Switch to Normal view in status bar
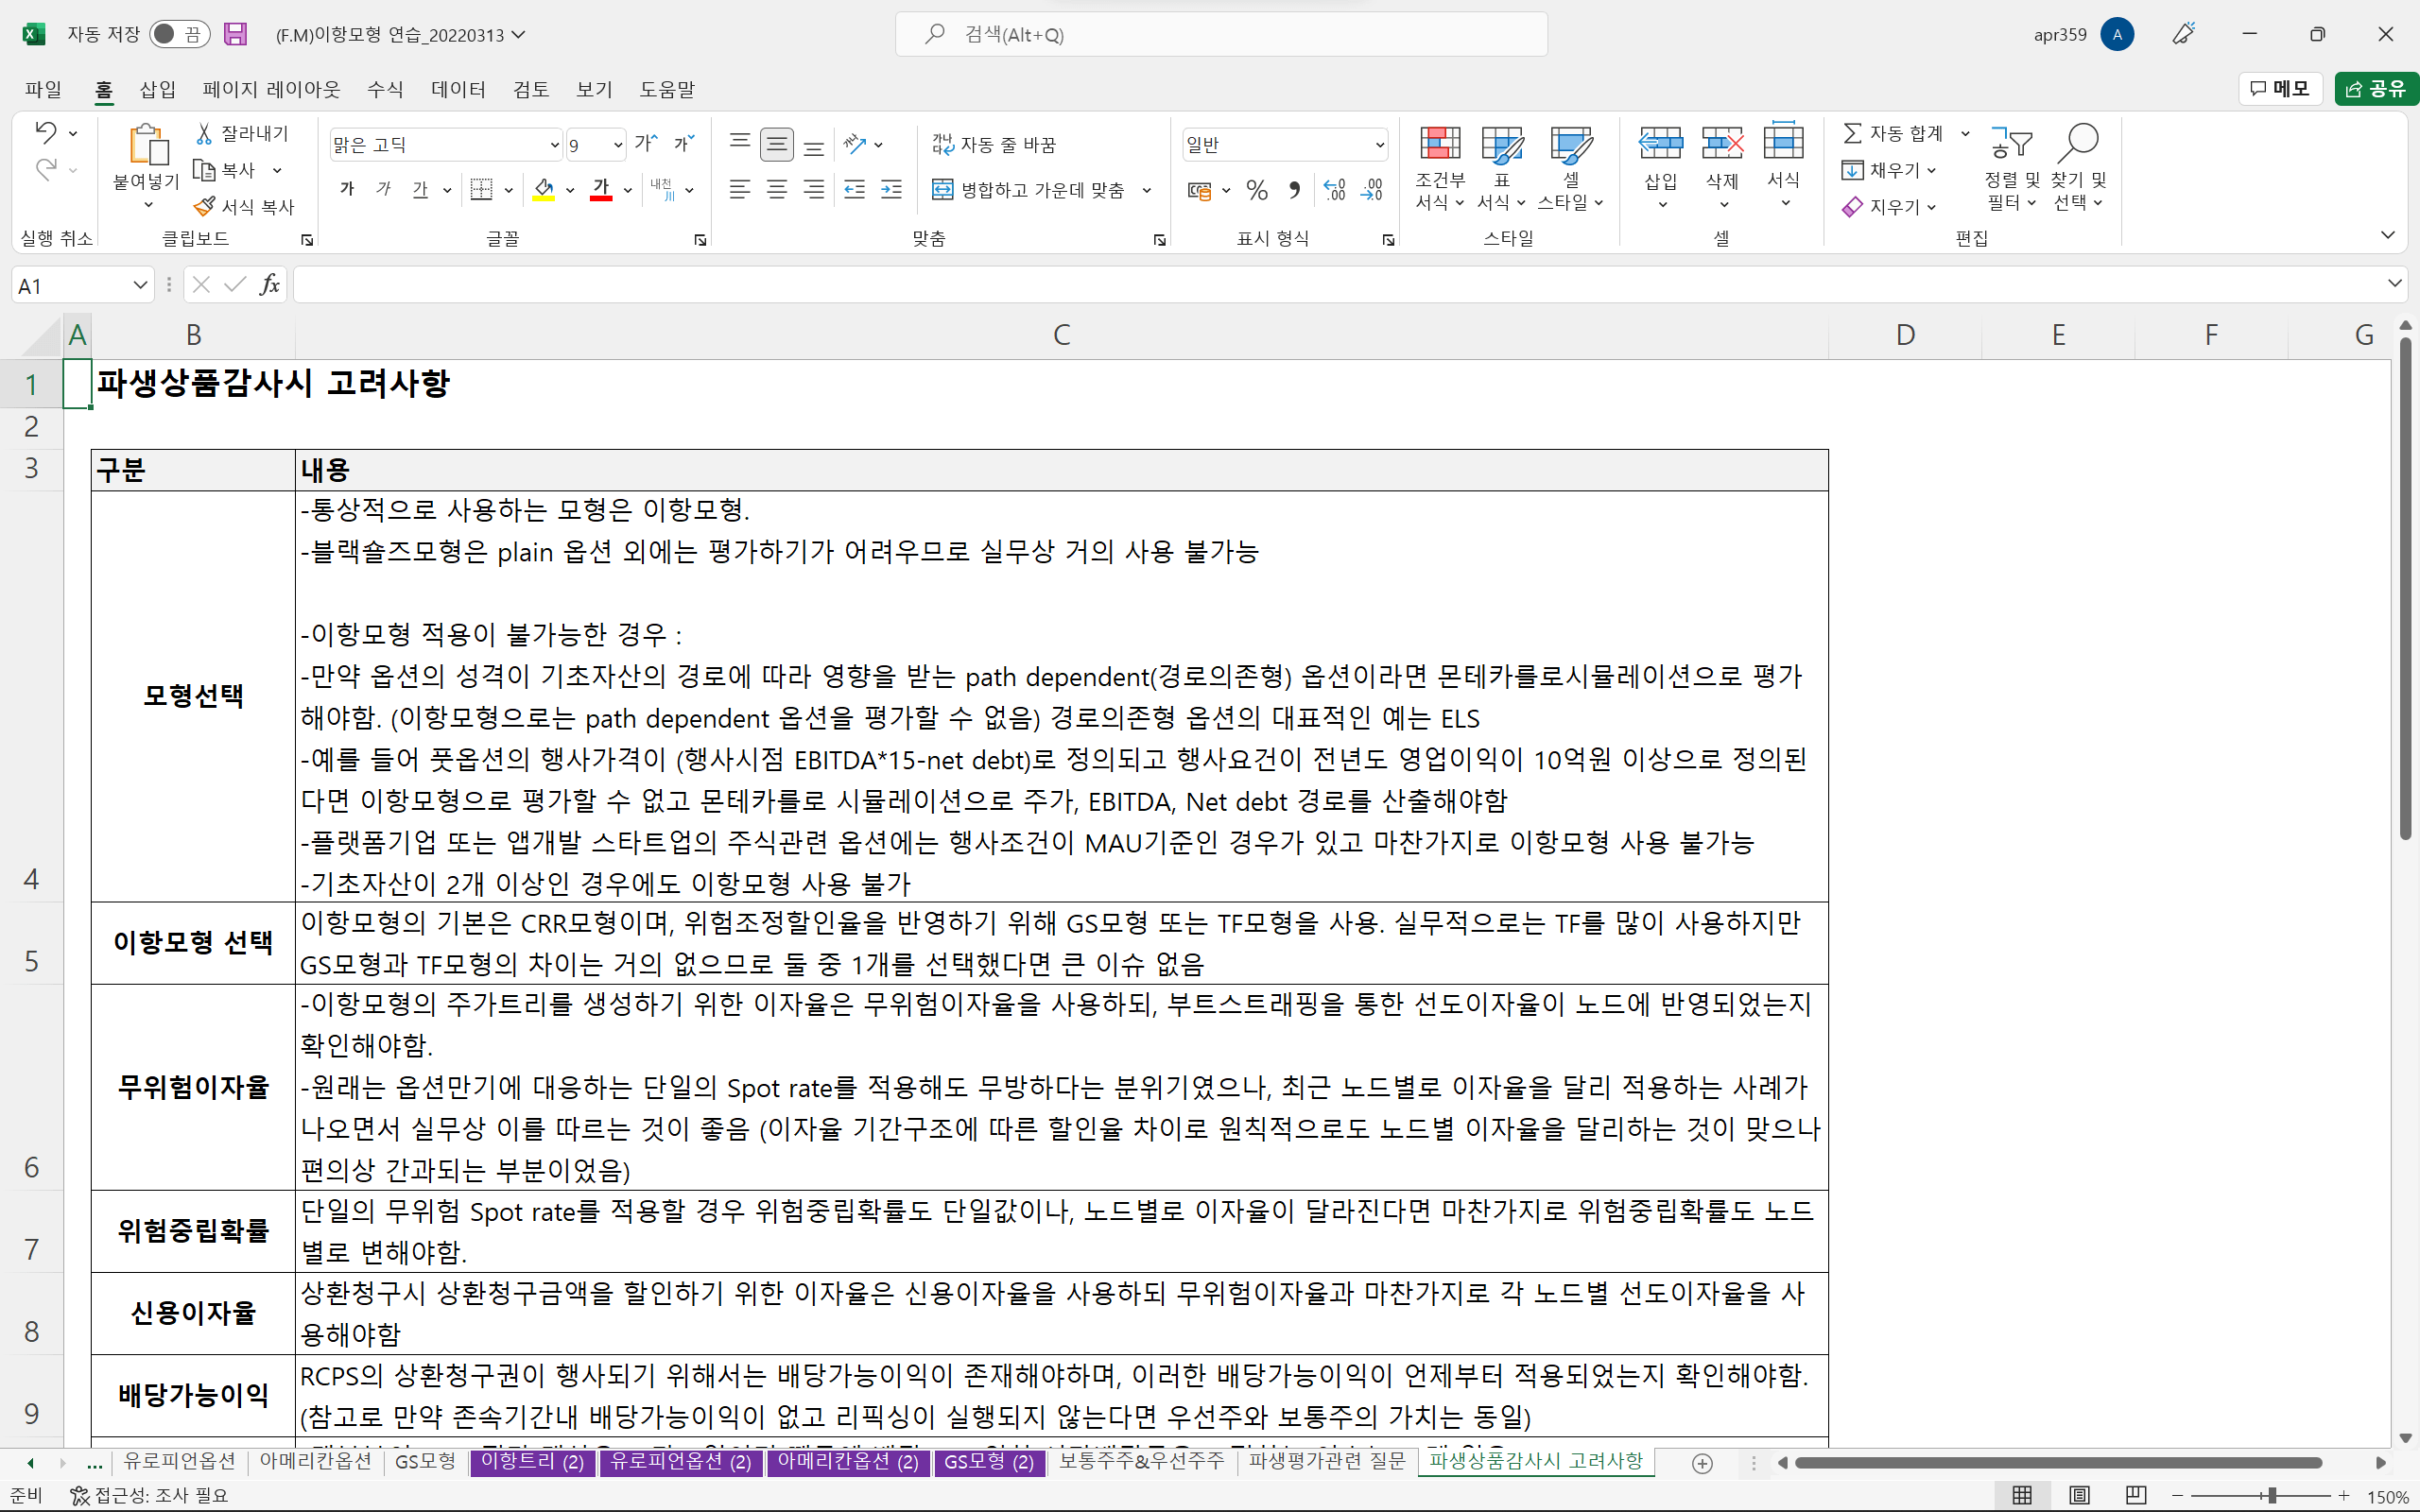2420x1512 pixels. click(x=2022, y=1495)
